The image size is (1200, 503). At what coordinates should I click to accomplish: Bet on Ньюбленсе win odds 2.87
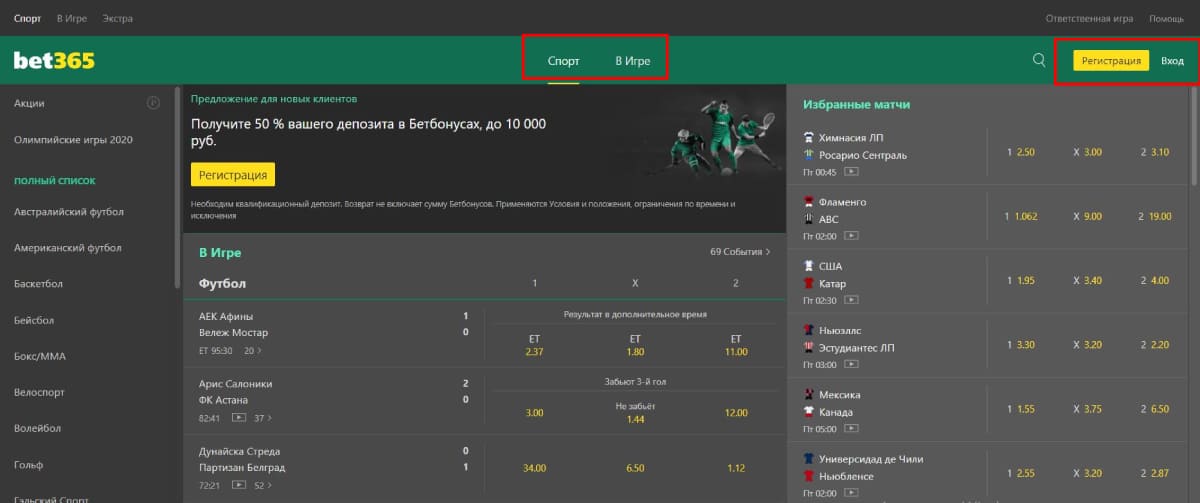tap(1154, 473)
